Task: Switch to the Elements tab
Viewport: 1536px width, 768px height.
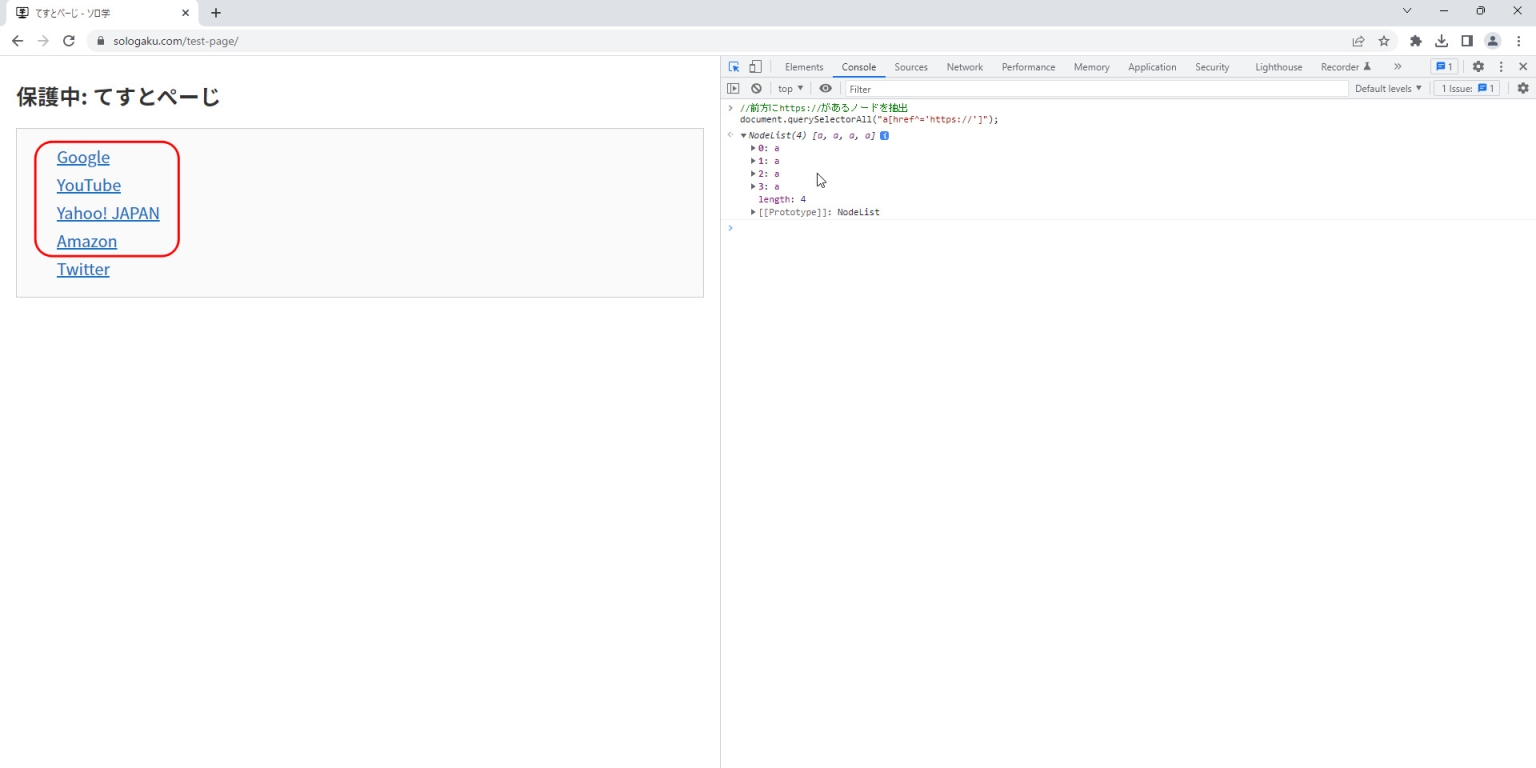Action: pos(804,67)
